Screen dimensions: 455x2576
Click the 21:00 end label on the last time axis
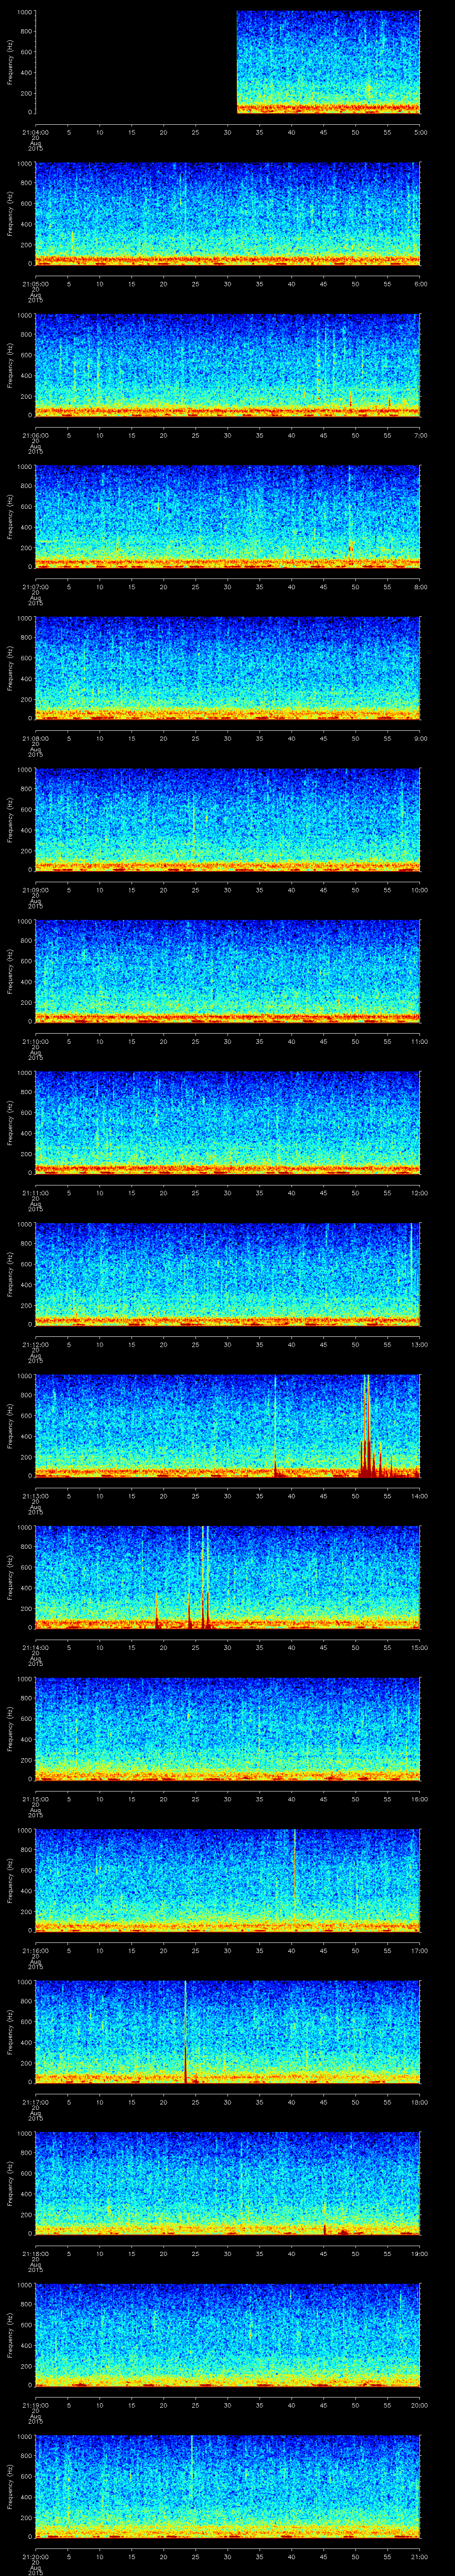(418, 2556)
